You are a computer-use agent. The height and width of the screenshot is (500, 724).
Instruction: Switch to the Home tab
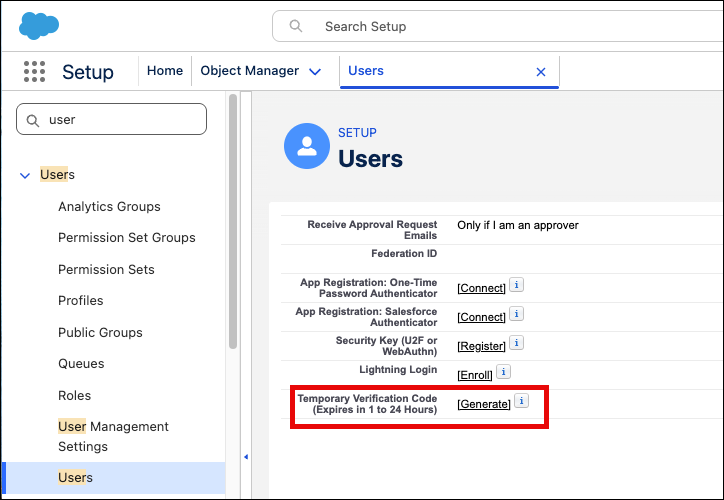click(x=165, y=71)
